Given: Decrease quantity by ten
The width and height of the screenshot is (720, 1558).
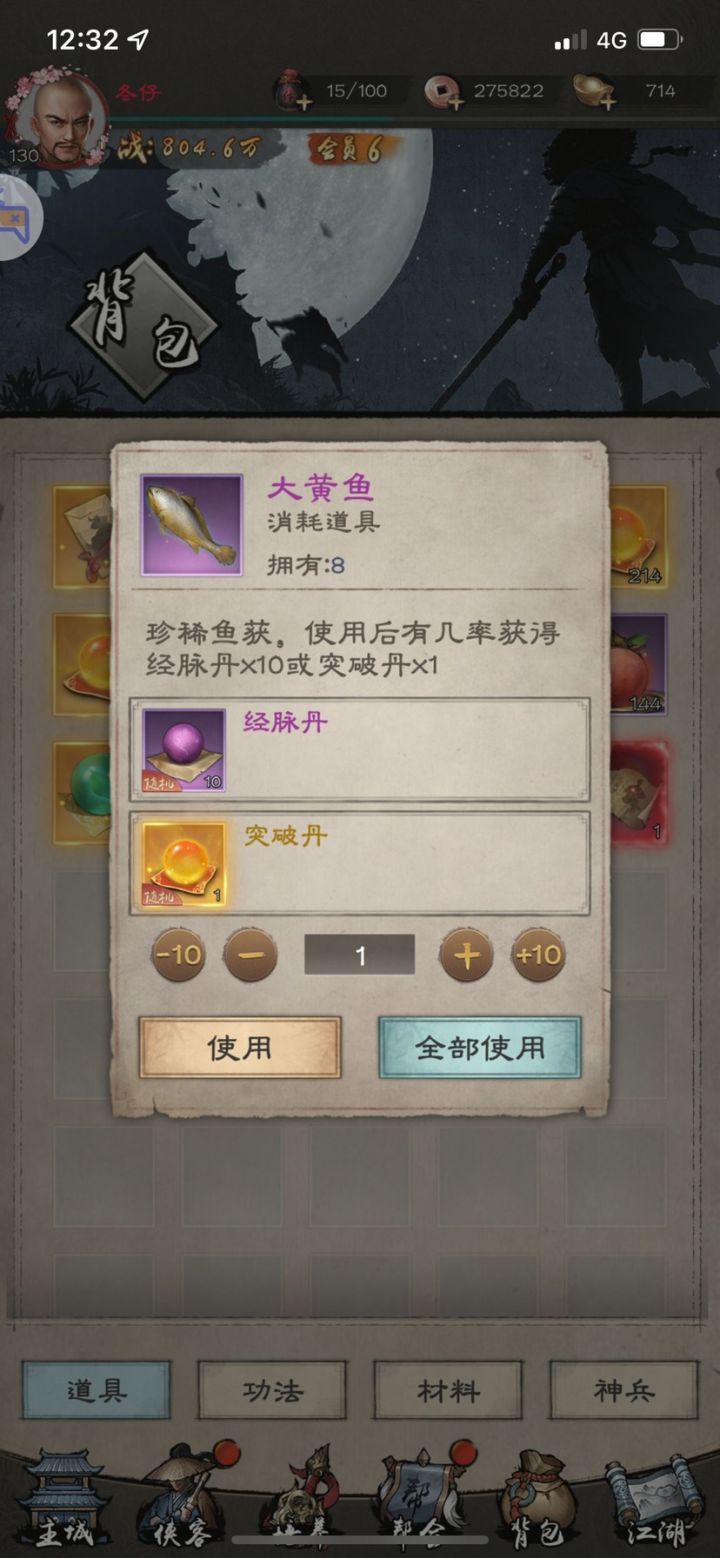Looking at the screenshot, I should click(x=178, y=955).
